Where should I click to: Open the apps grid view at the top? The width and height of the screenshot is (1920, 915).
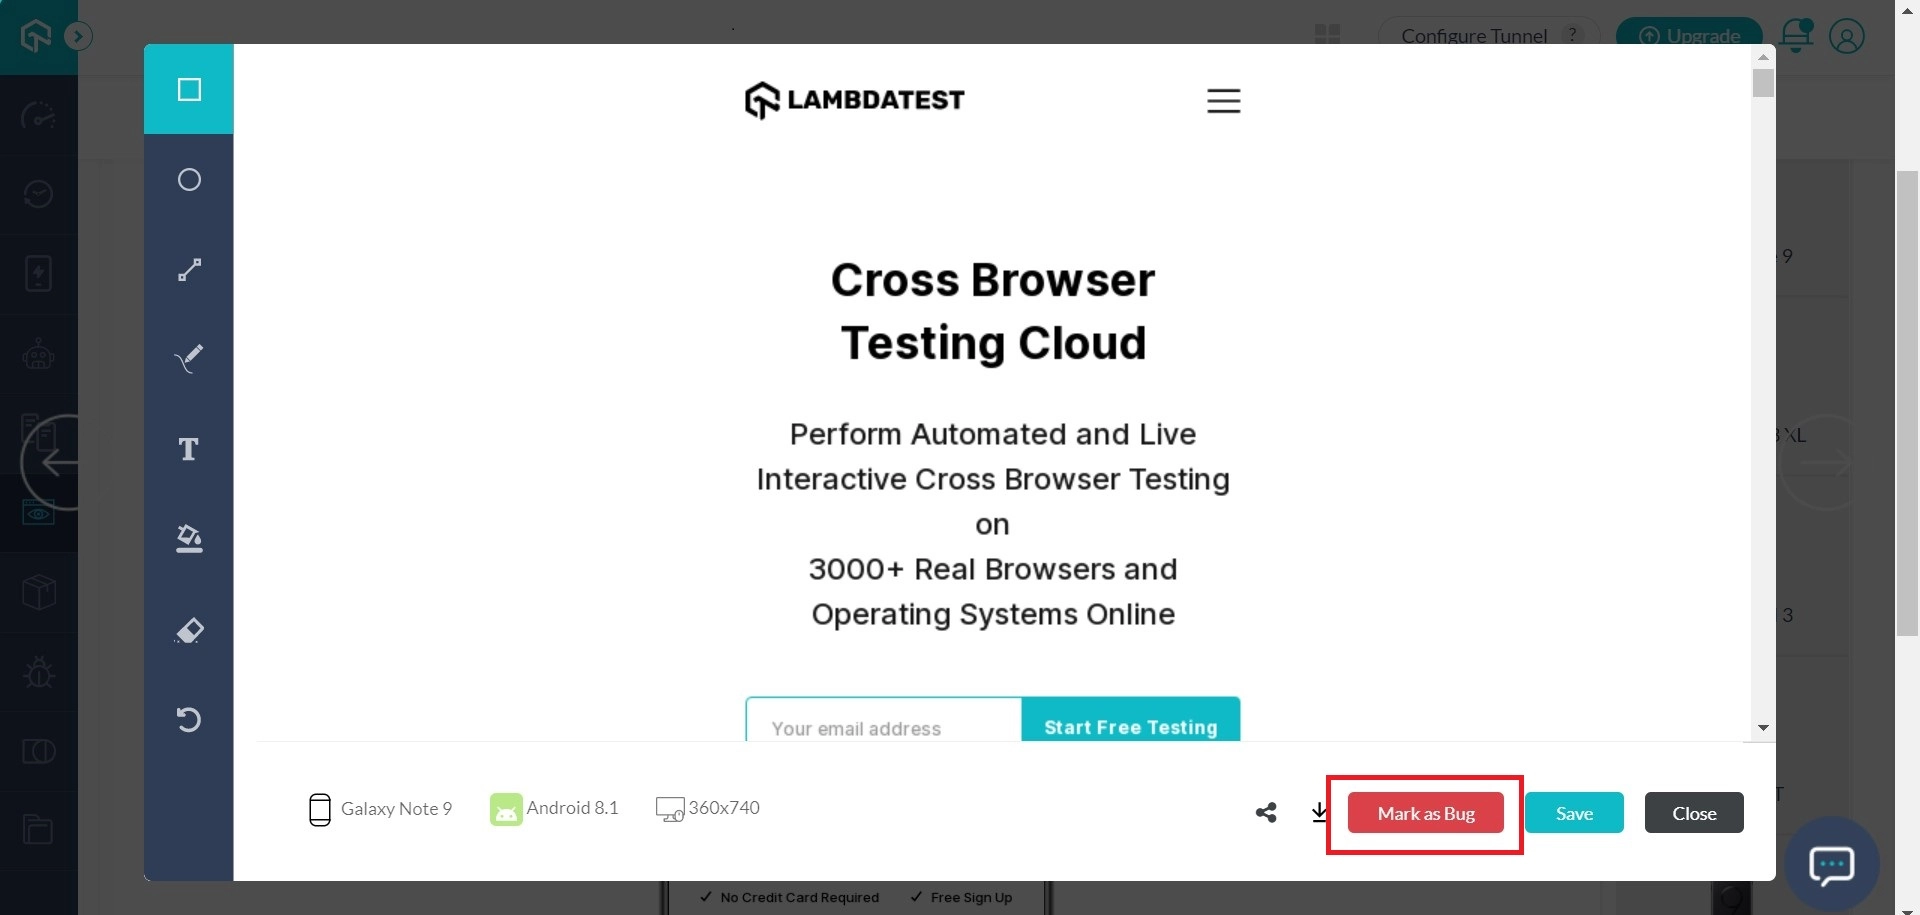pos(1327,33)
